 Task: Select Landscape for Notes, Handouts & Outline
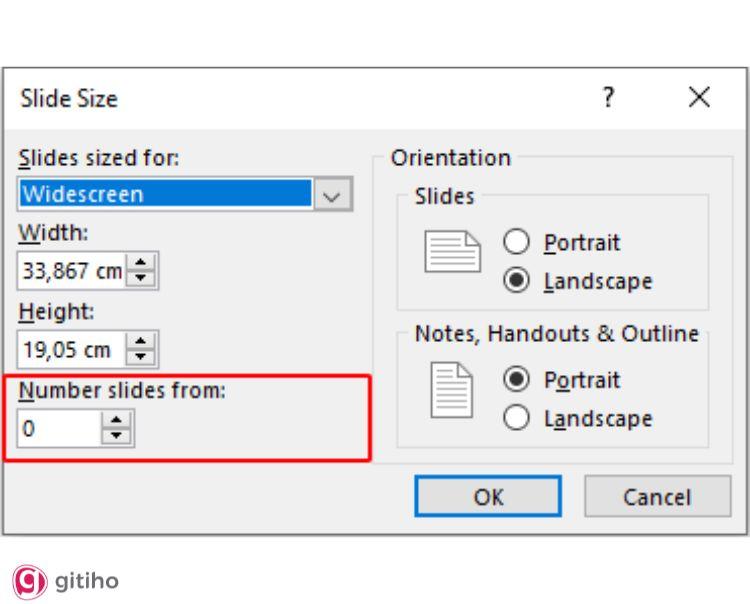[519, 418]
